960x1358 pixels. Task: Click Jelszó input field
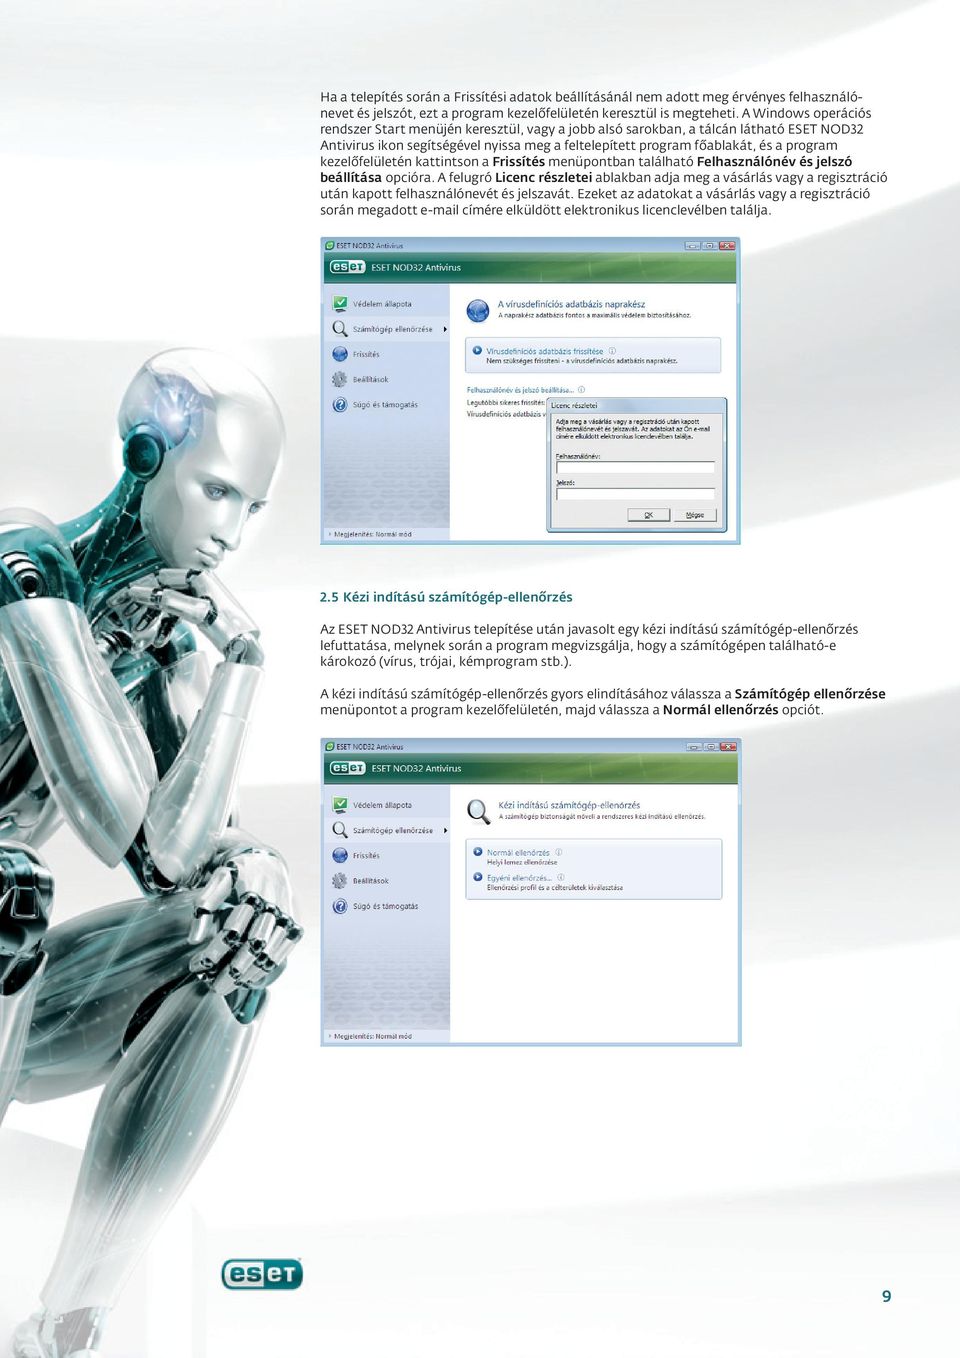pyautogui.click(x=635, y=494)
